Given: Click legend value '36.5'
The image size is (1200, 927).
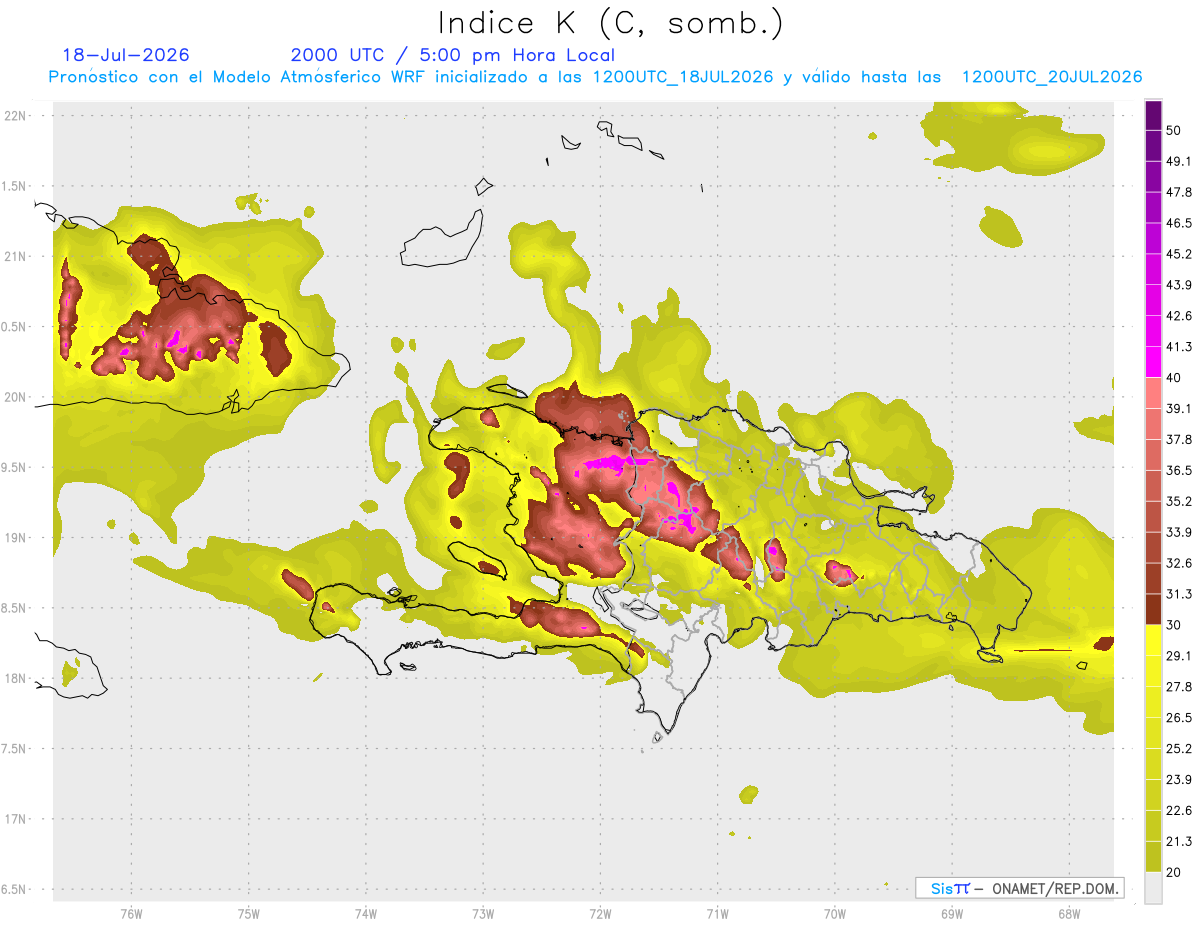Looking at the screenshot, I should [1178, 470].
